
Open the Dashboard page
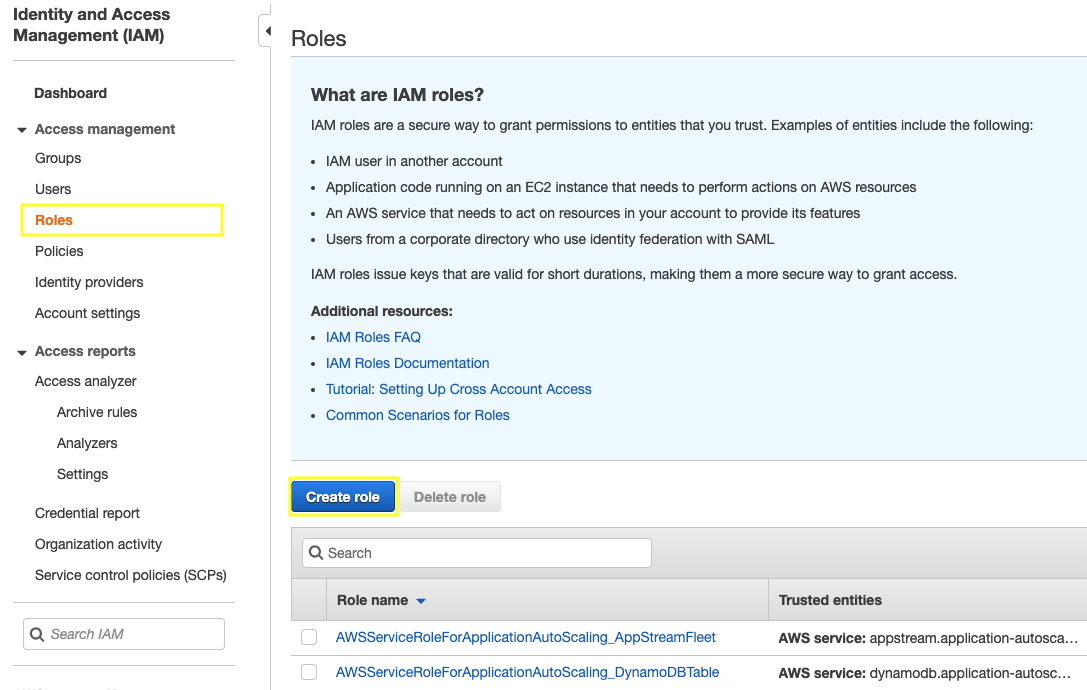coord(71,93)
